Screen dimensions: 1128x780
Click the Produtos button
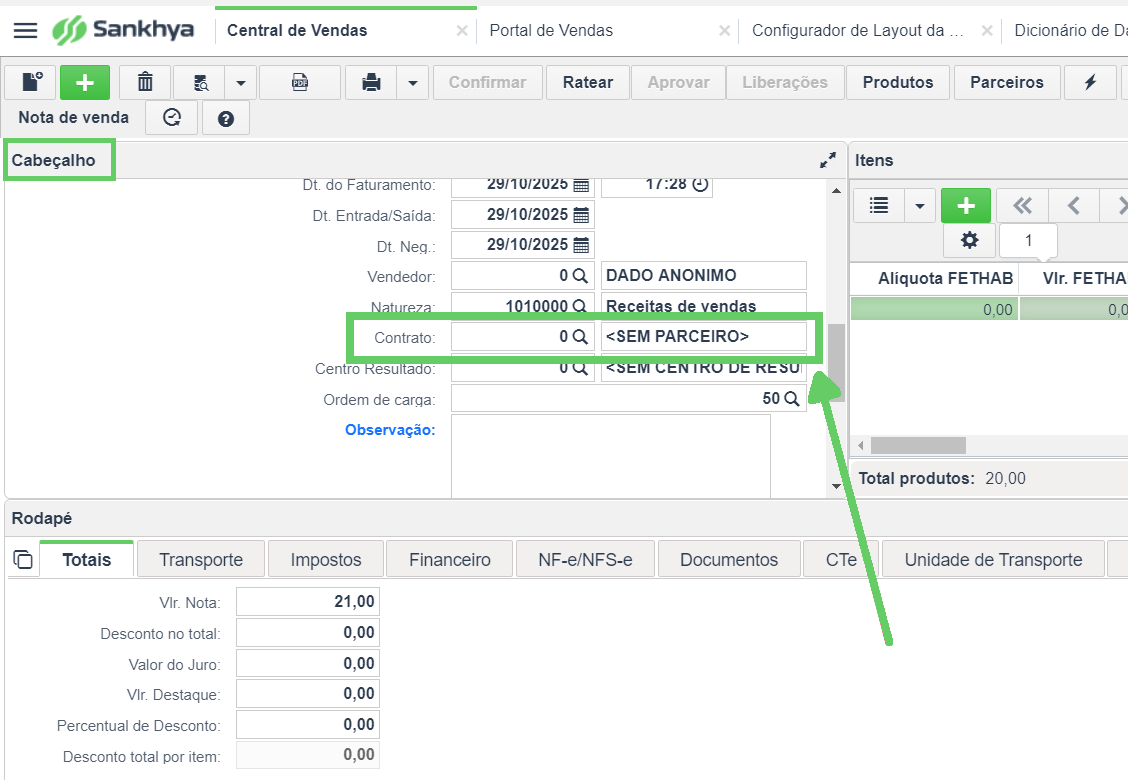click(x=898, y=83)
